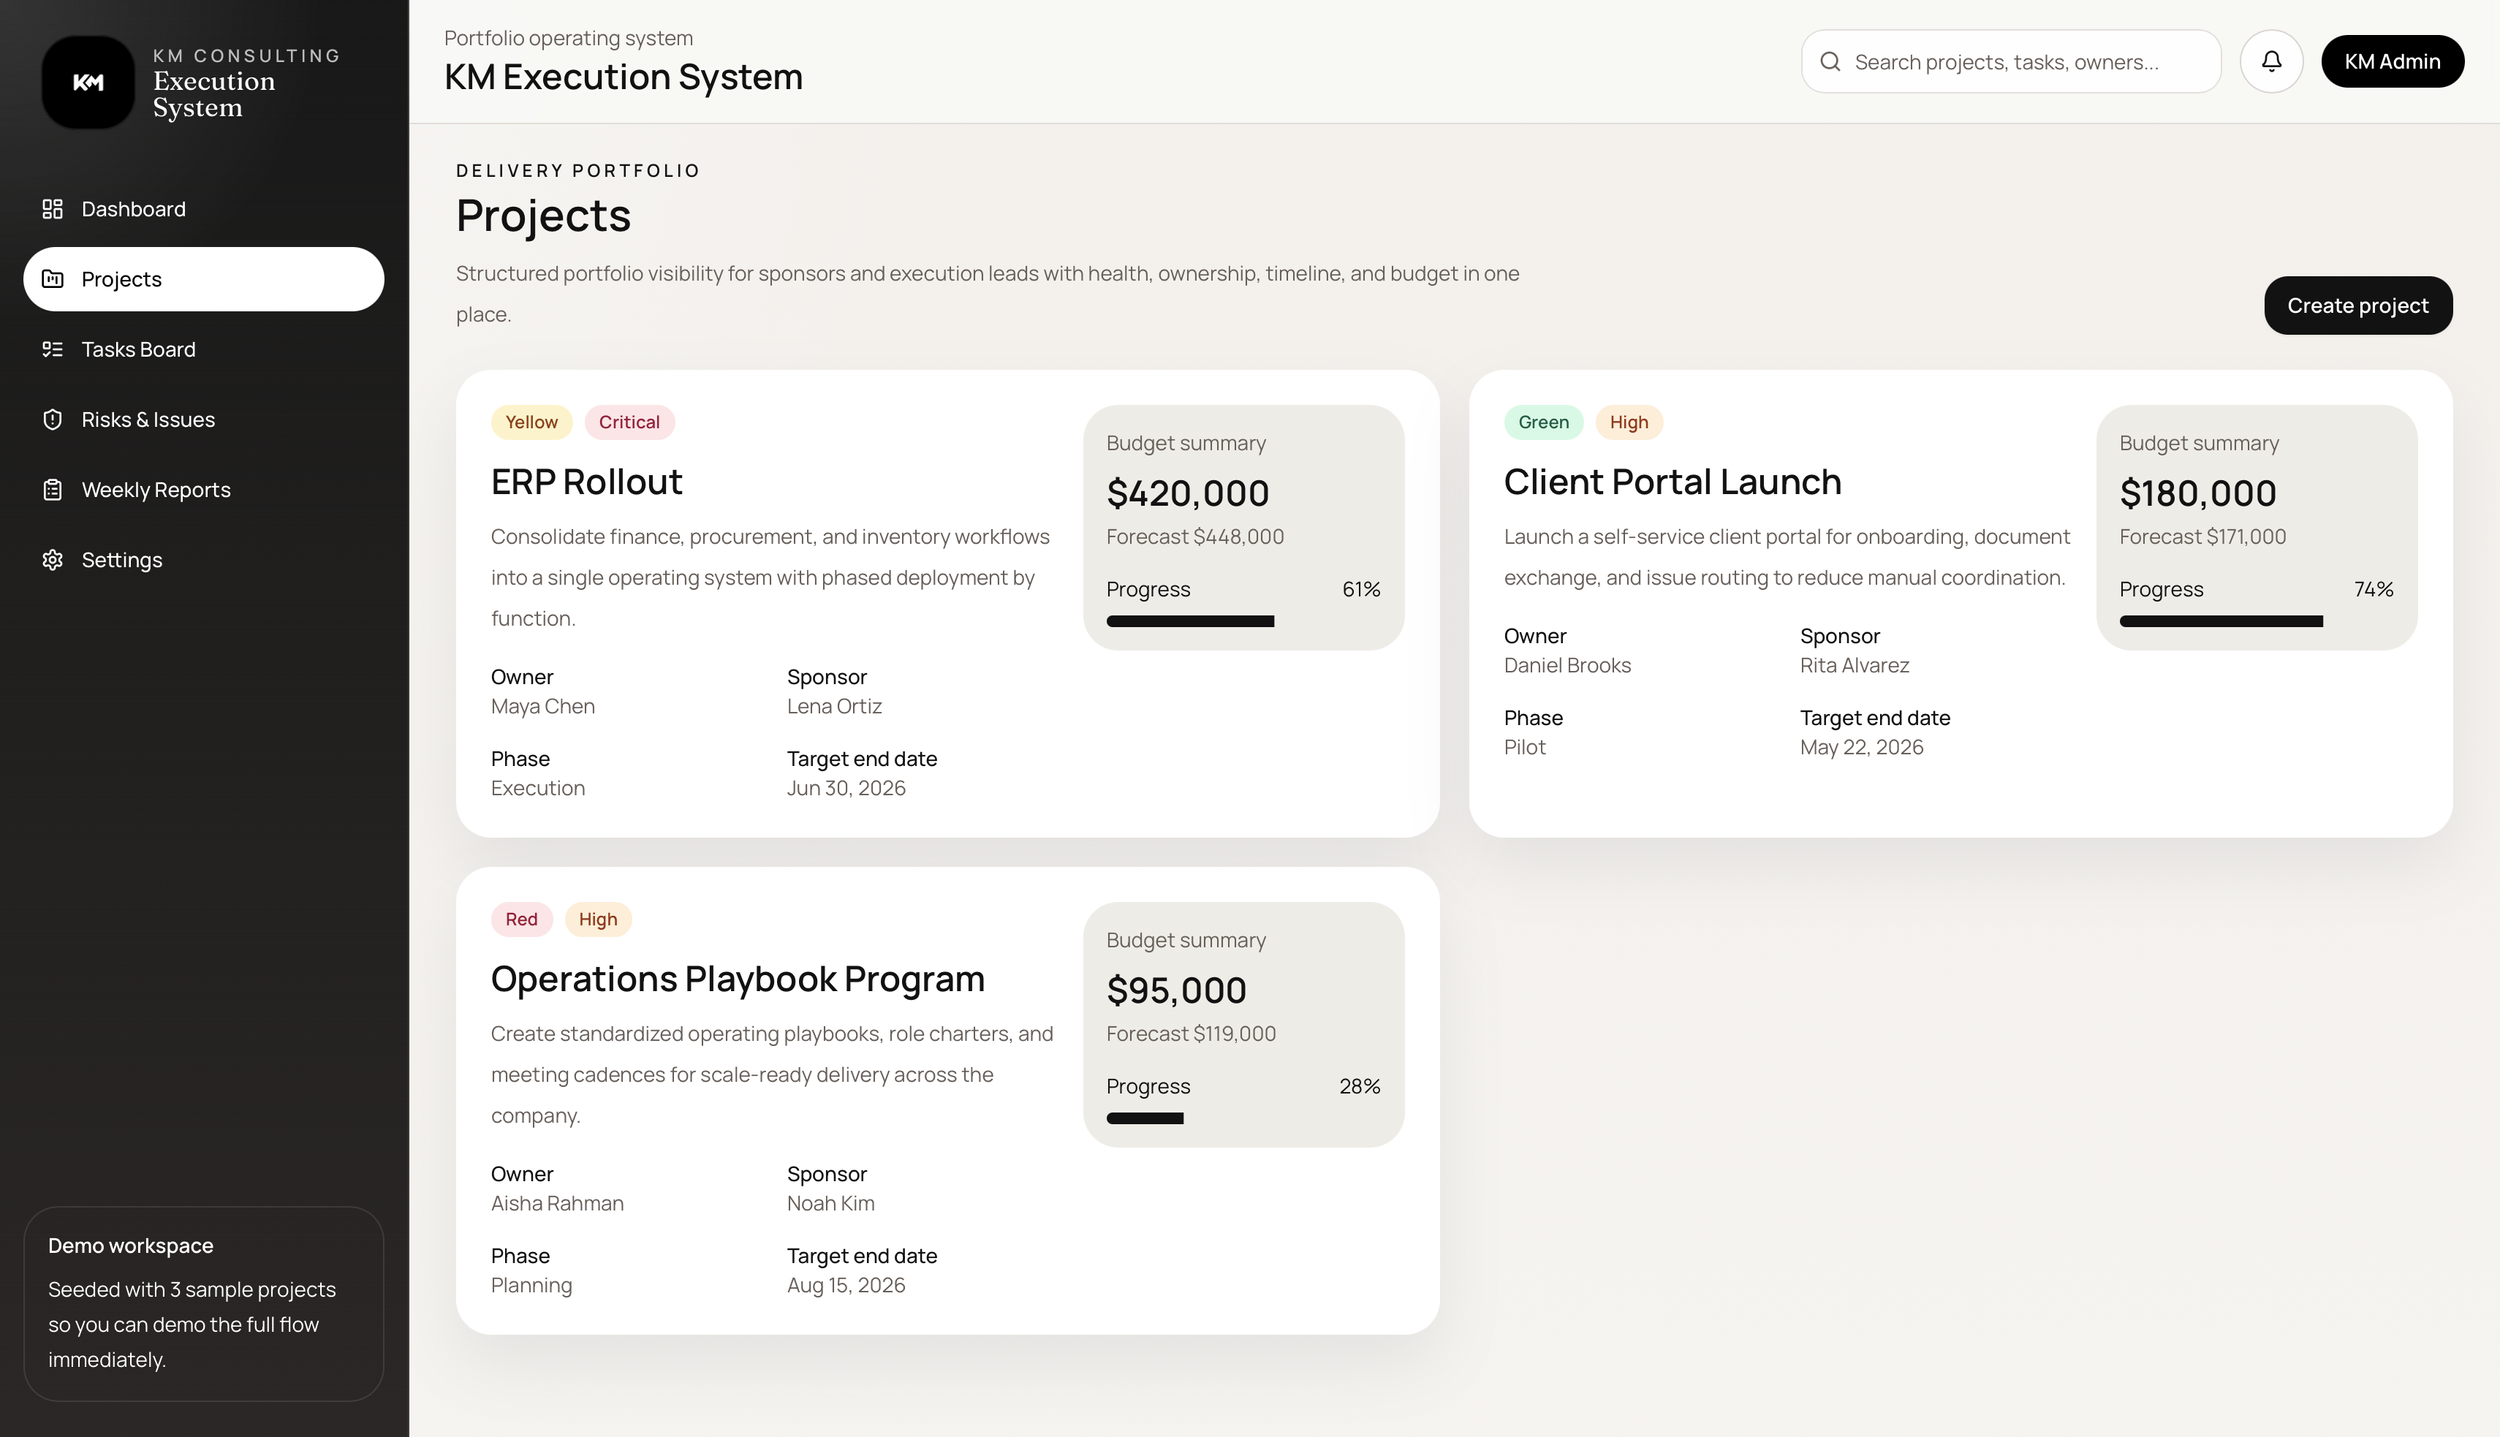Screen dimensions: 2500x1437
Task: Click the Settings gear icon
Action: [53, 559]
